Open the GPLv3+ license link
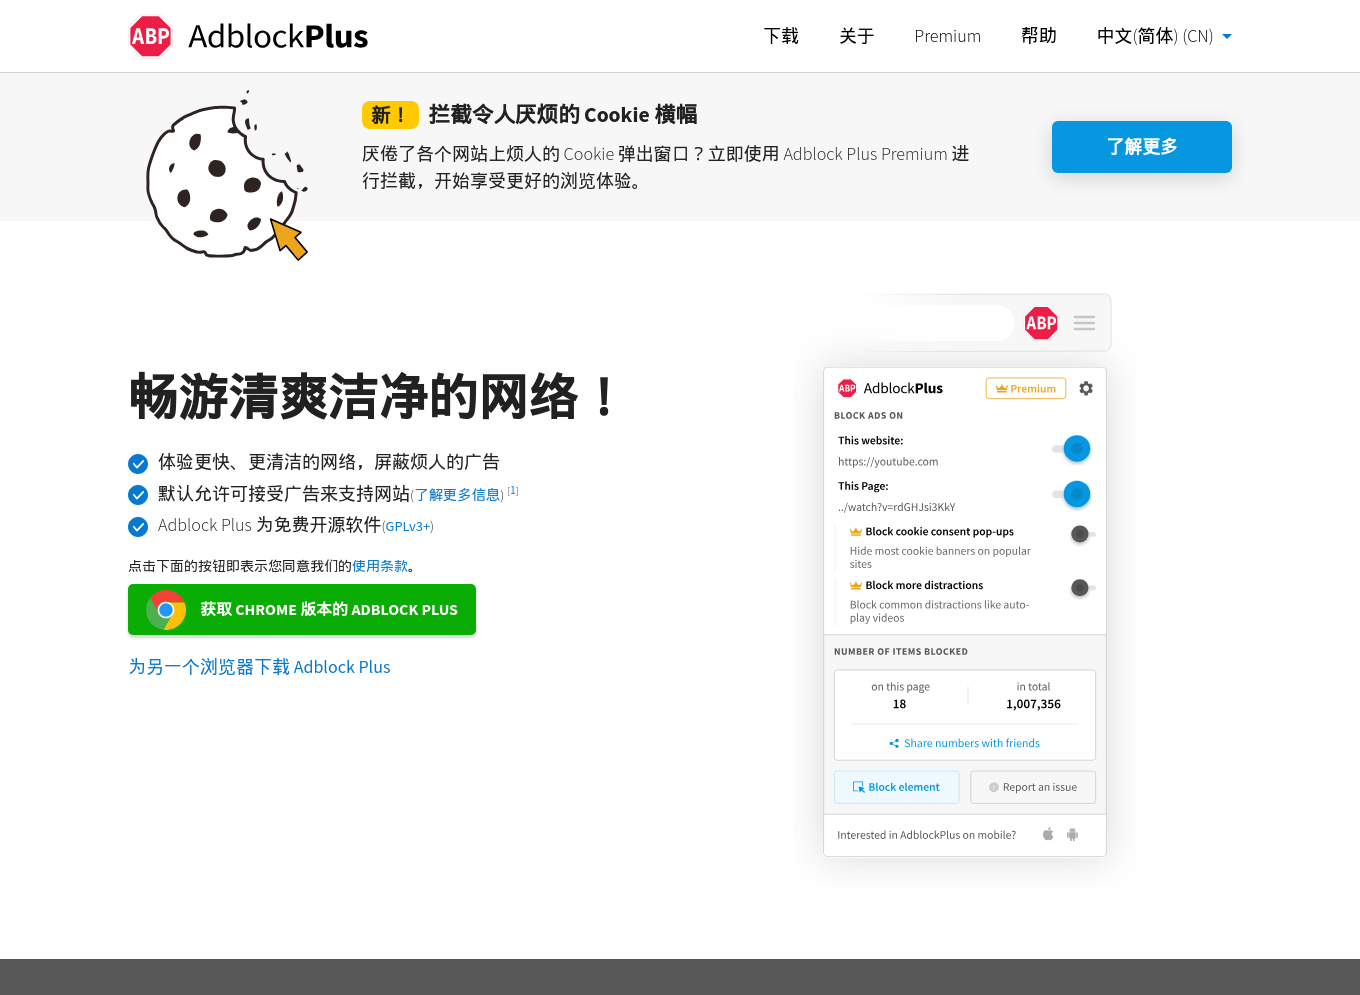1360x995 pixels. point(408,527)
